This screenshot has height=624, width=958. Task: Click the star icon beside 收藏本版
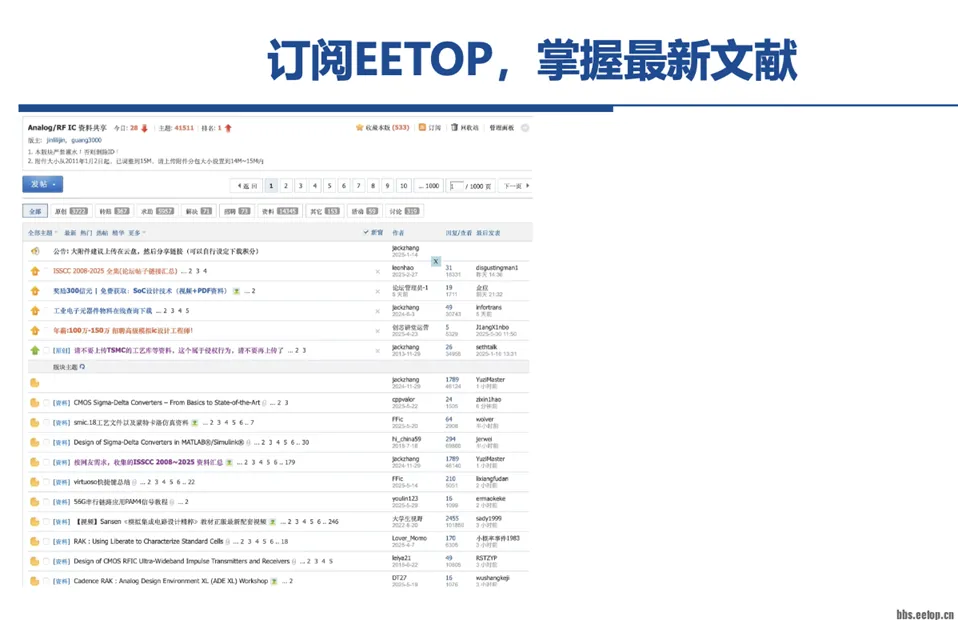tap(359, 128)
